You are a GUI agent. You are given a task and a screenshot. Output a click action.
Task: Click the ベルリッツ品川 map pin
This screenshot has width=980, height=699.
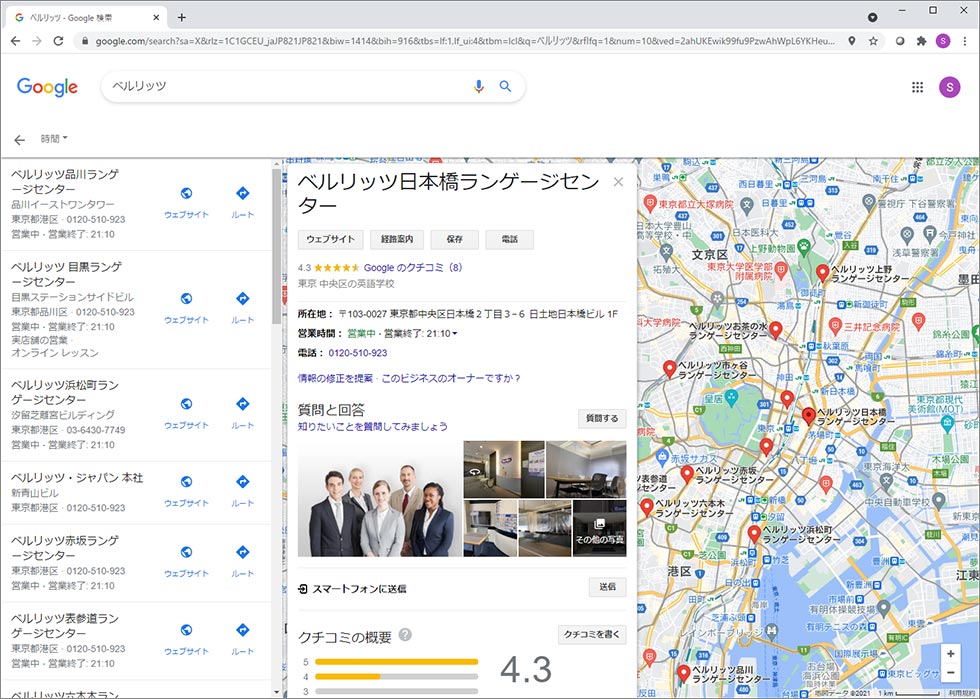[x=684, y=673]
